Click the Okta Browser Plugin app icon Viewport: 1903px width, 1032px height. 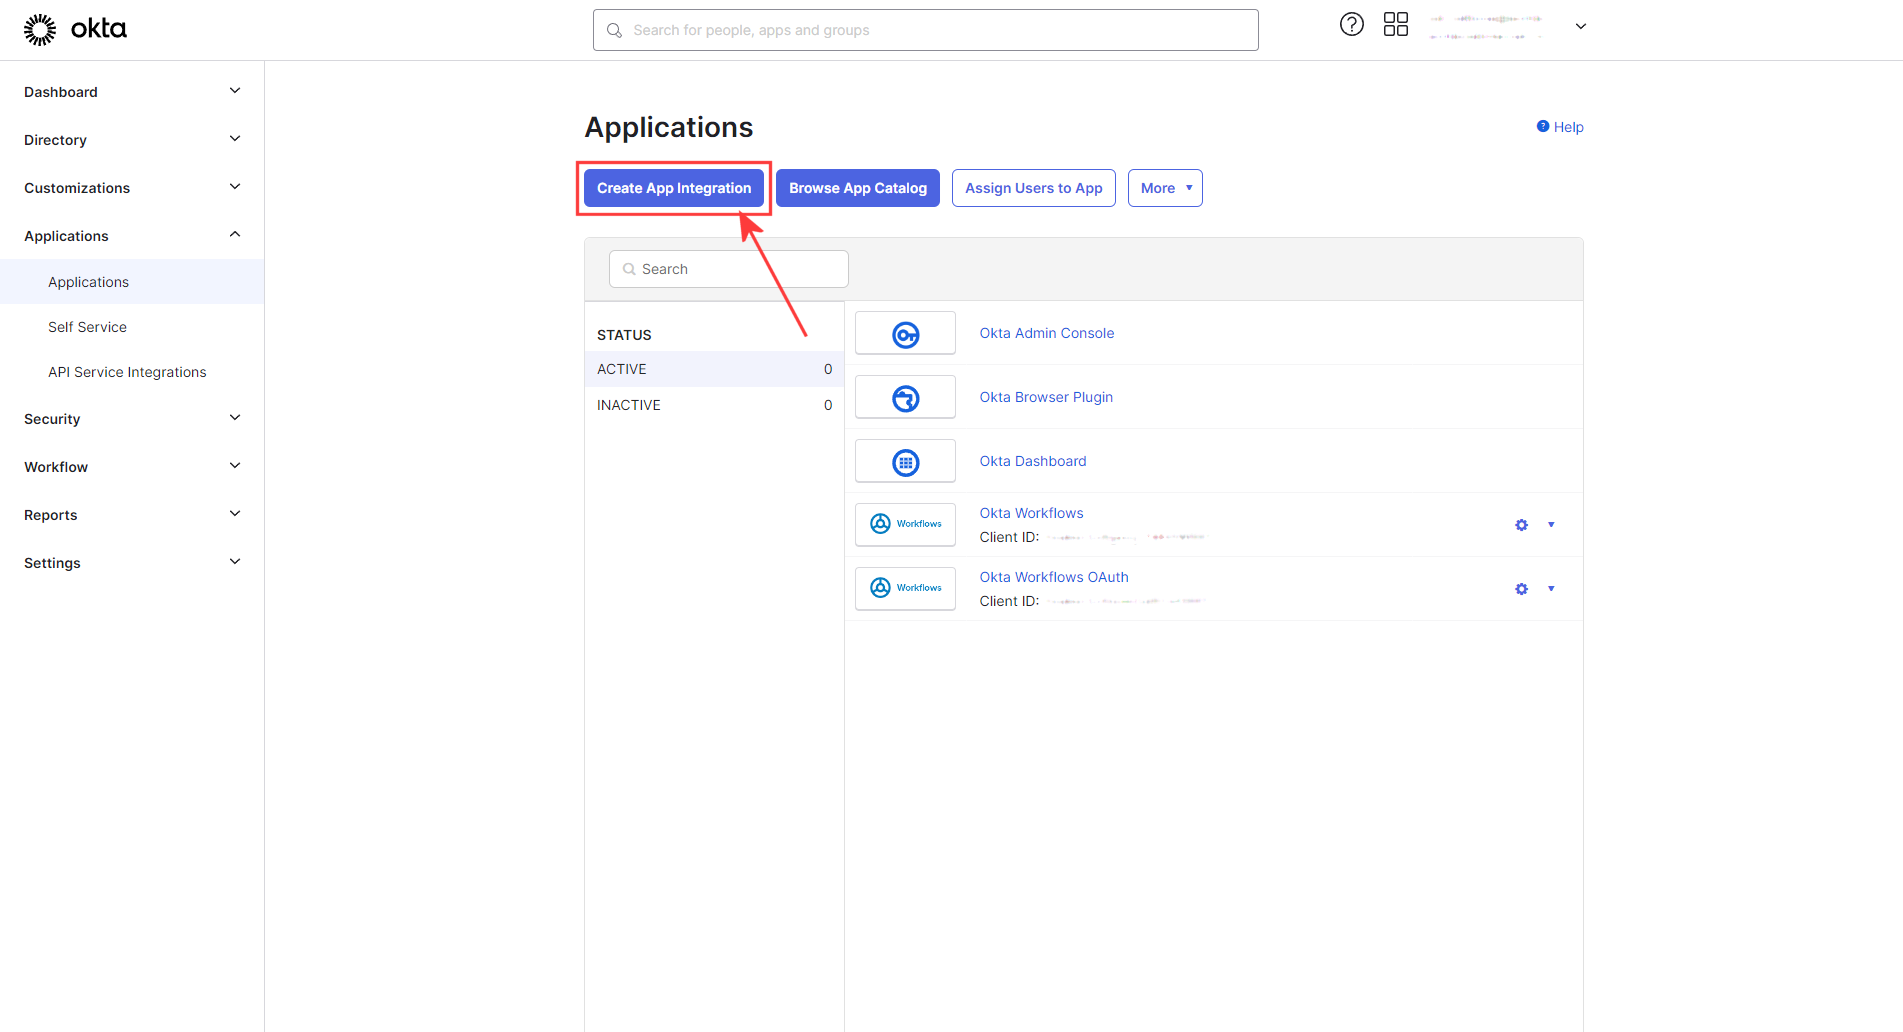(x=905, y=397)
